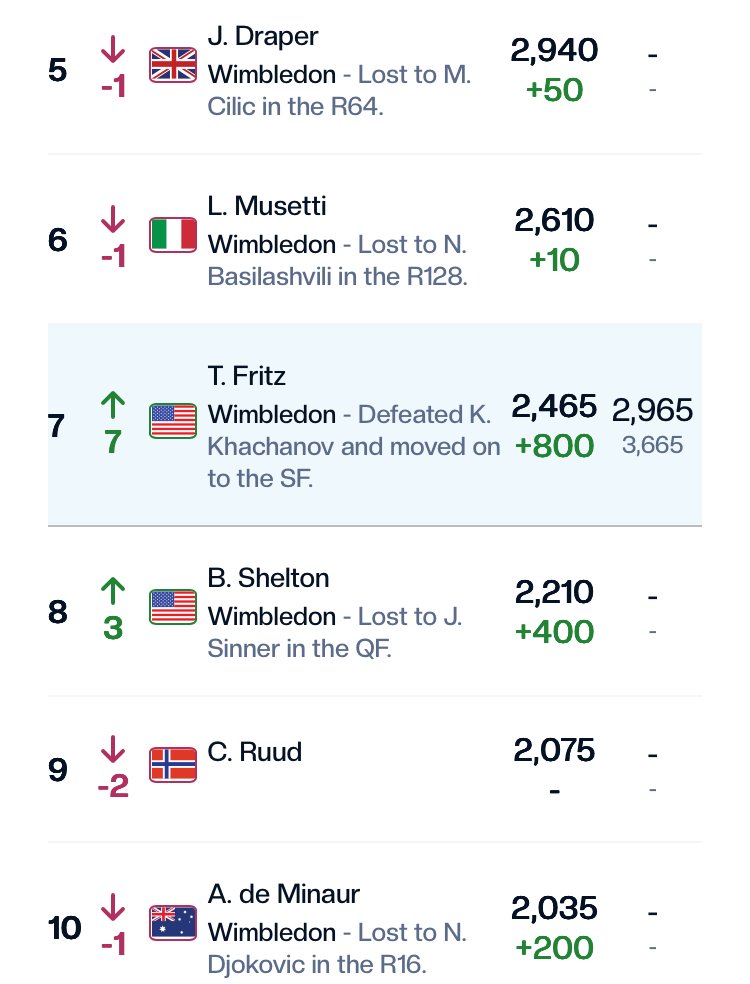This screenshot has width=750, height=984.
Task: Open A. de Minaur player name
Action: [284, 894]
